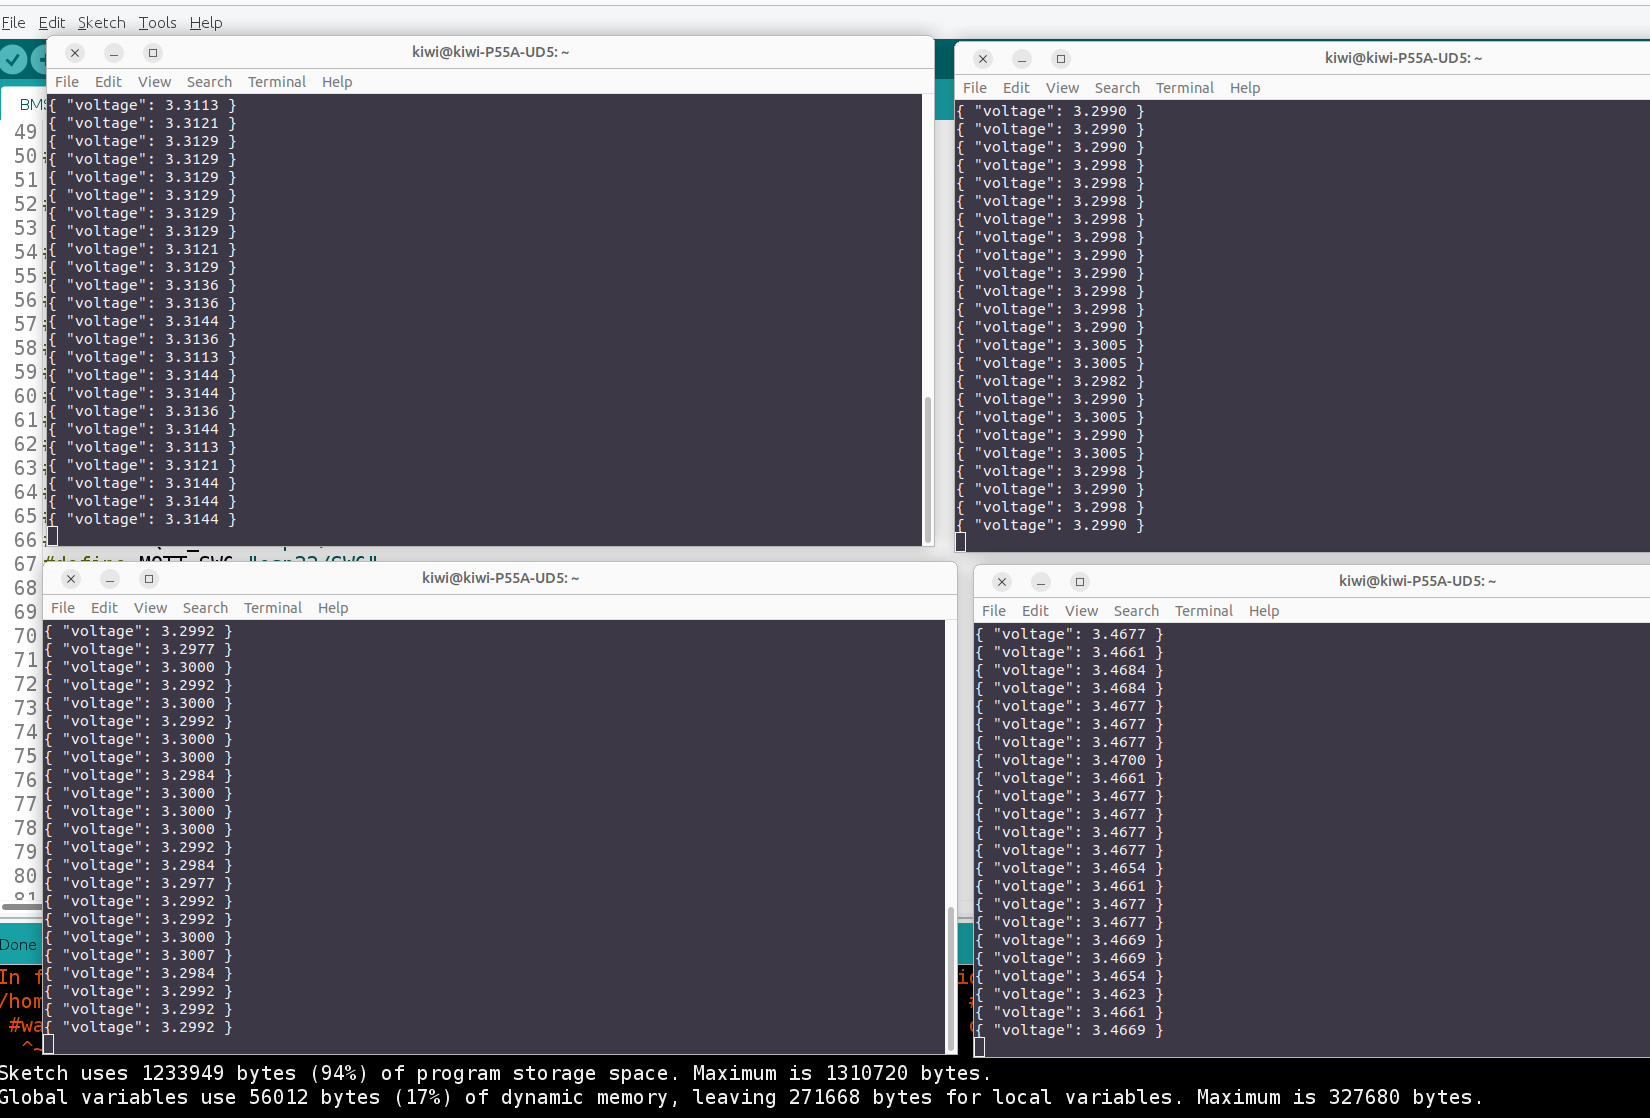Open Terminal menu in 3.31 voltage terminal
The width and height of the screenshot is (1650, 1118).
(276, 82)
